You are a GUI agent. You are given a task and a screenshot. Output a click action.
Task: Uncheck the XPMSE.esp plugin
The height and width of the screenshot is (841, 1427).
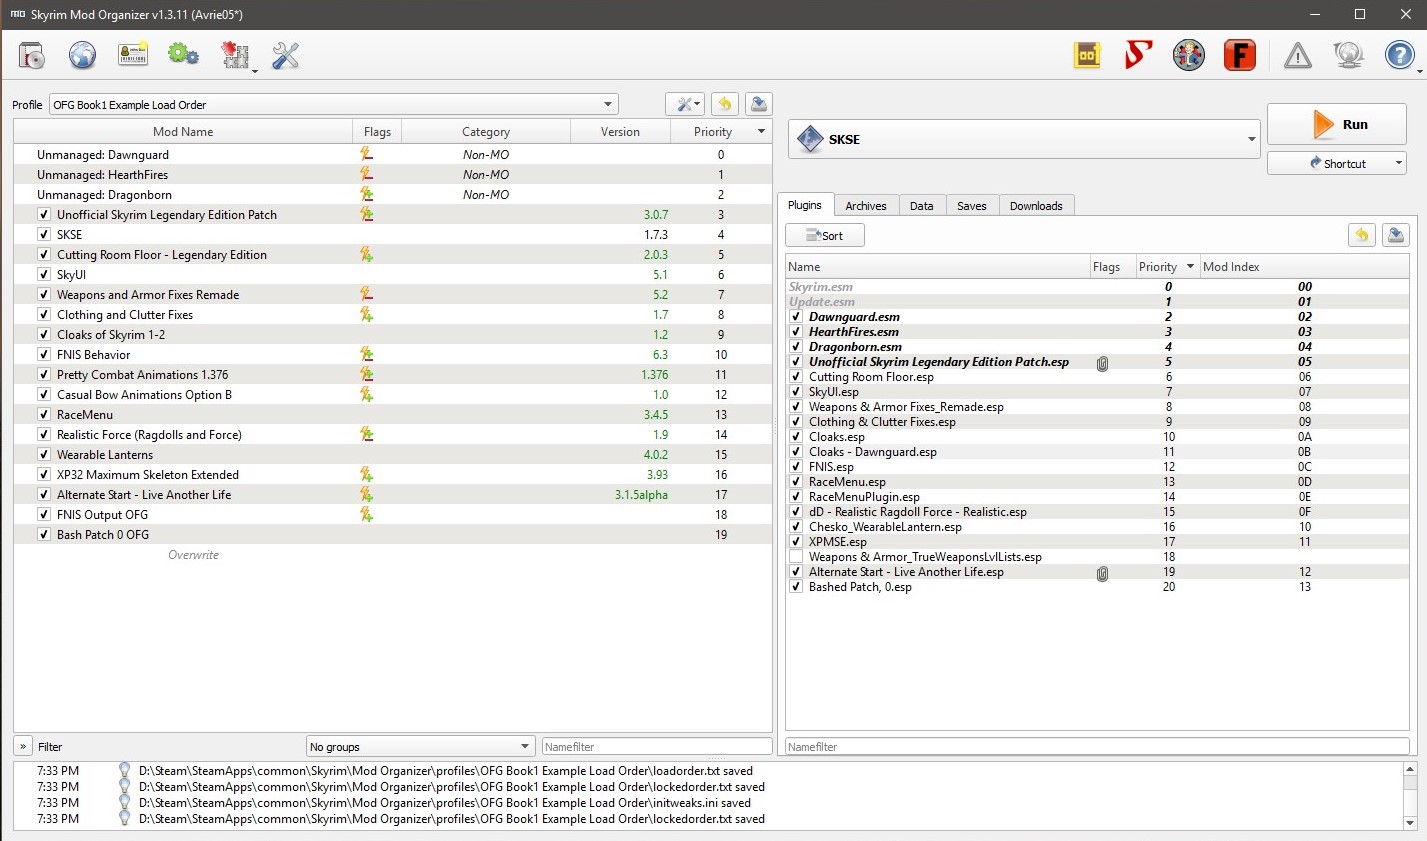tap(796, 542)
